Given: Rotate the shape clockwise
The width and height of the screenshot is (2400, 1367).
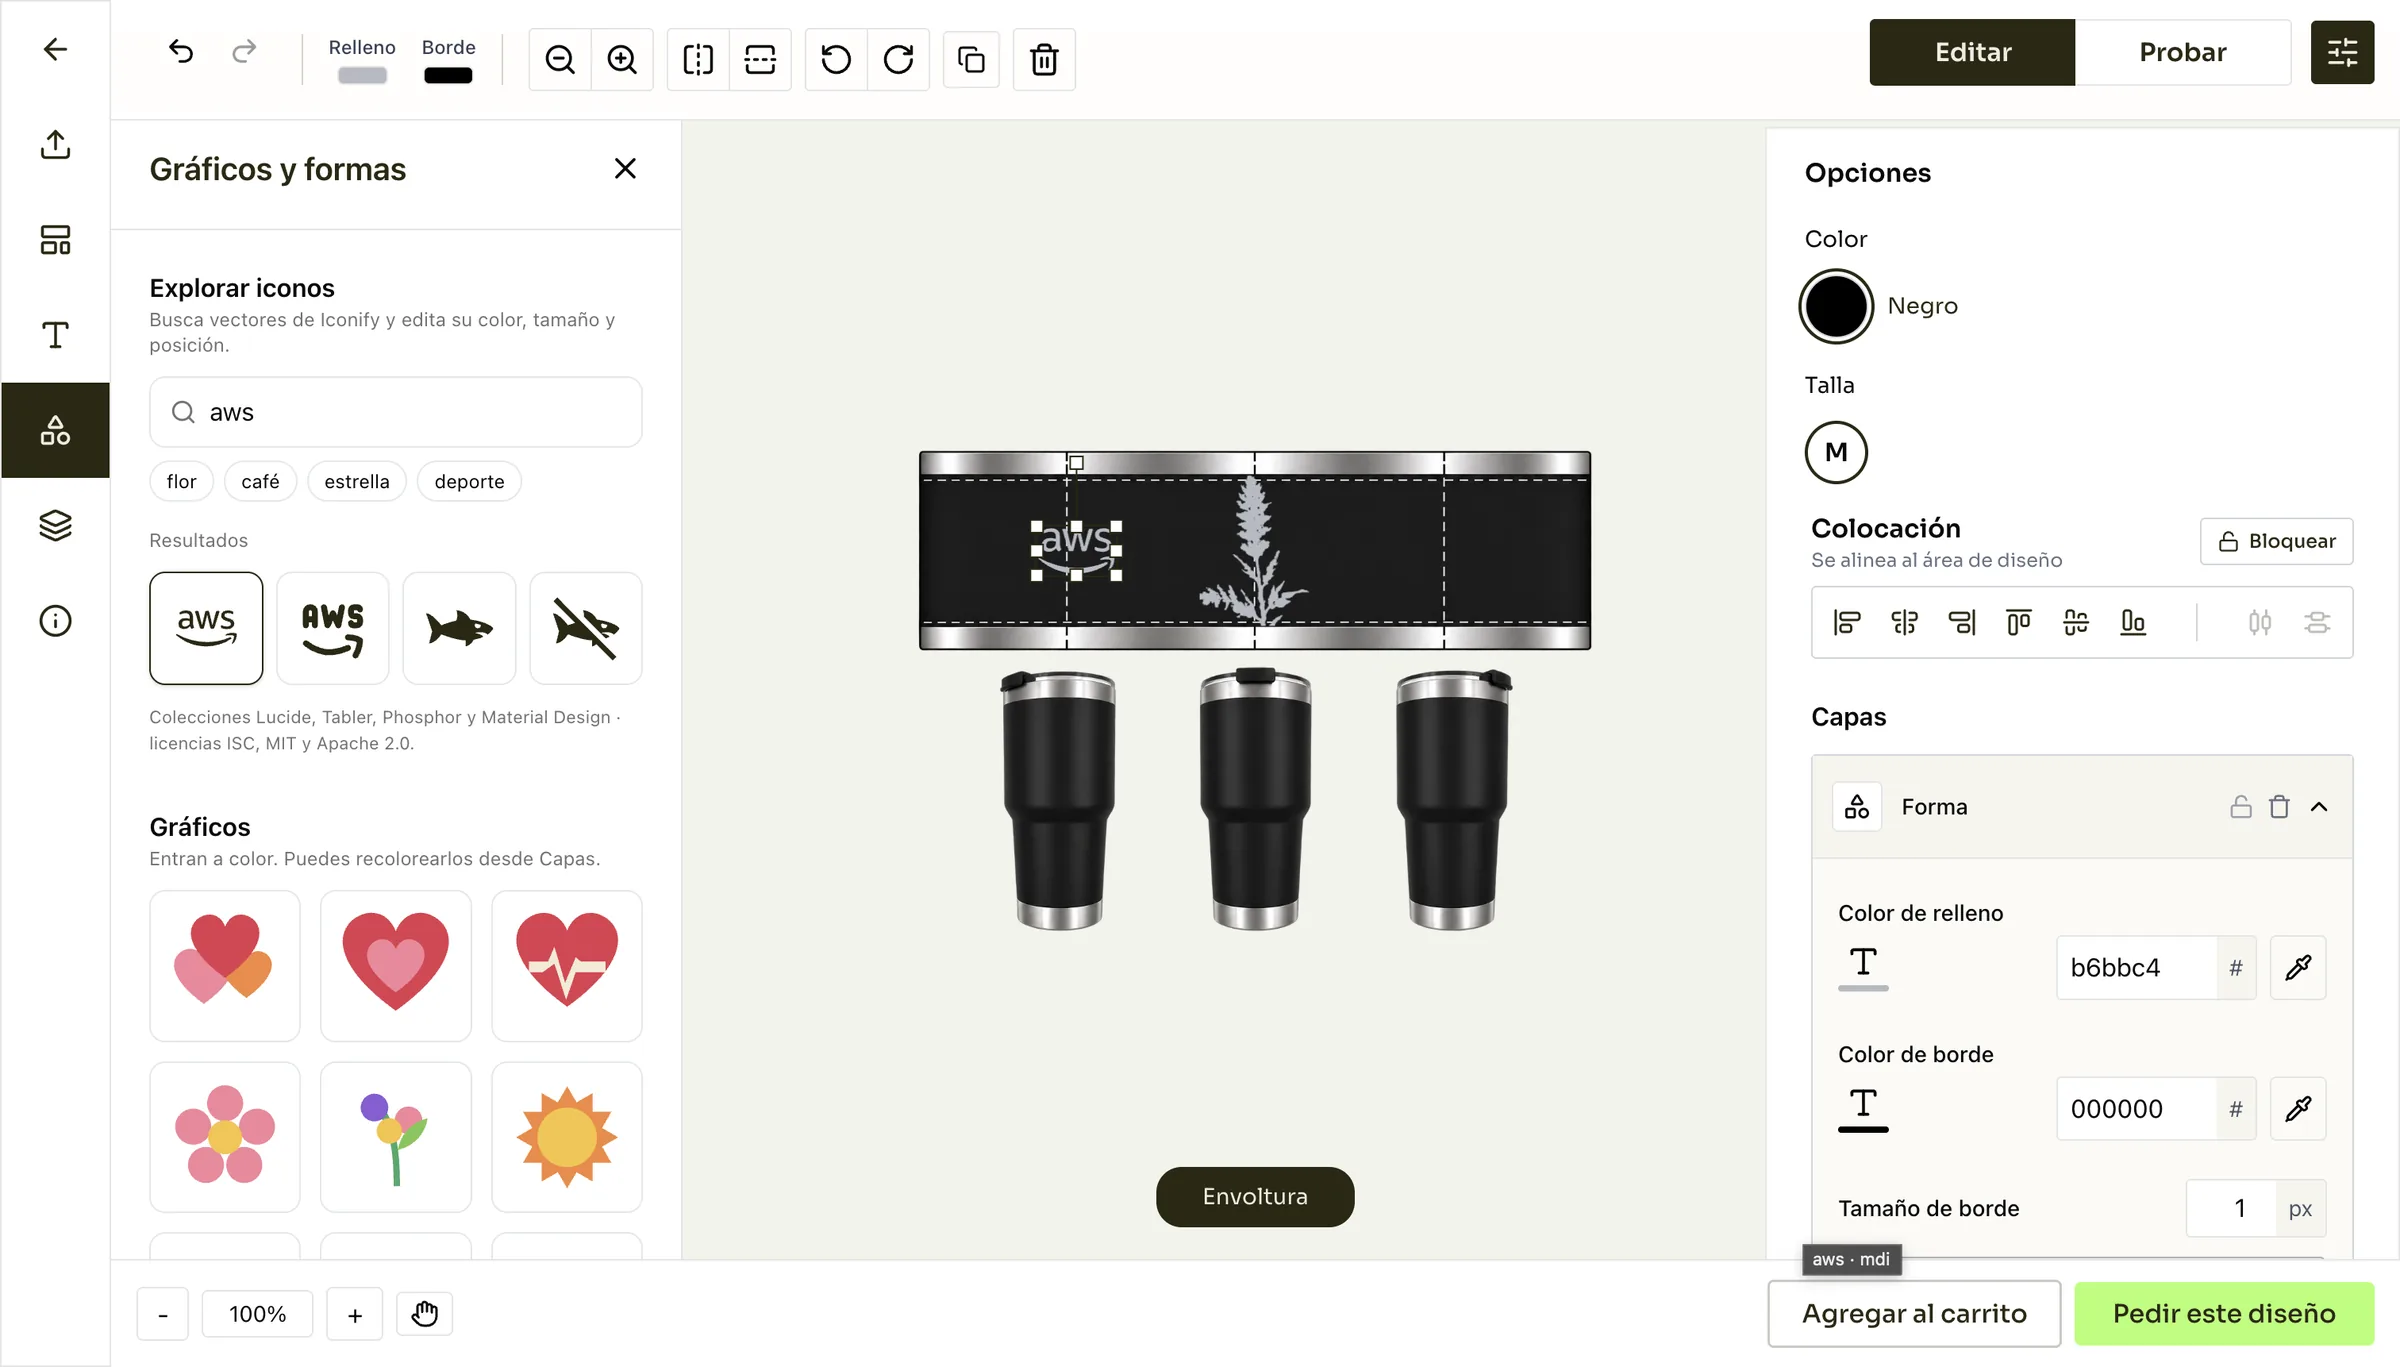Looking at the screenshot, I should point(898,60).
